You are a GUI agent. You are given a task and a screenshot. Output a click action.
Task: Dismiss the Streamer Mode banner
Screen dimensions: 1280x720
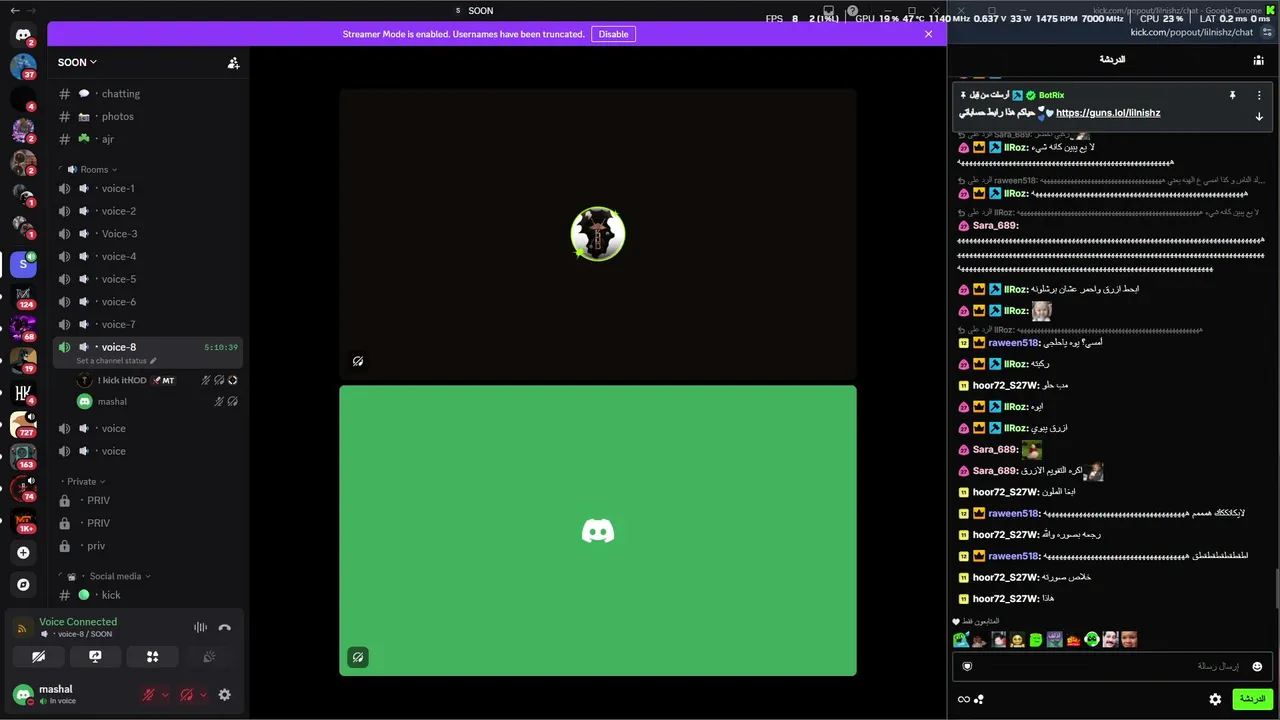[x=928, y=34]
